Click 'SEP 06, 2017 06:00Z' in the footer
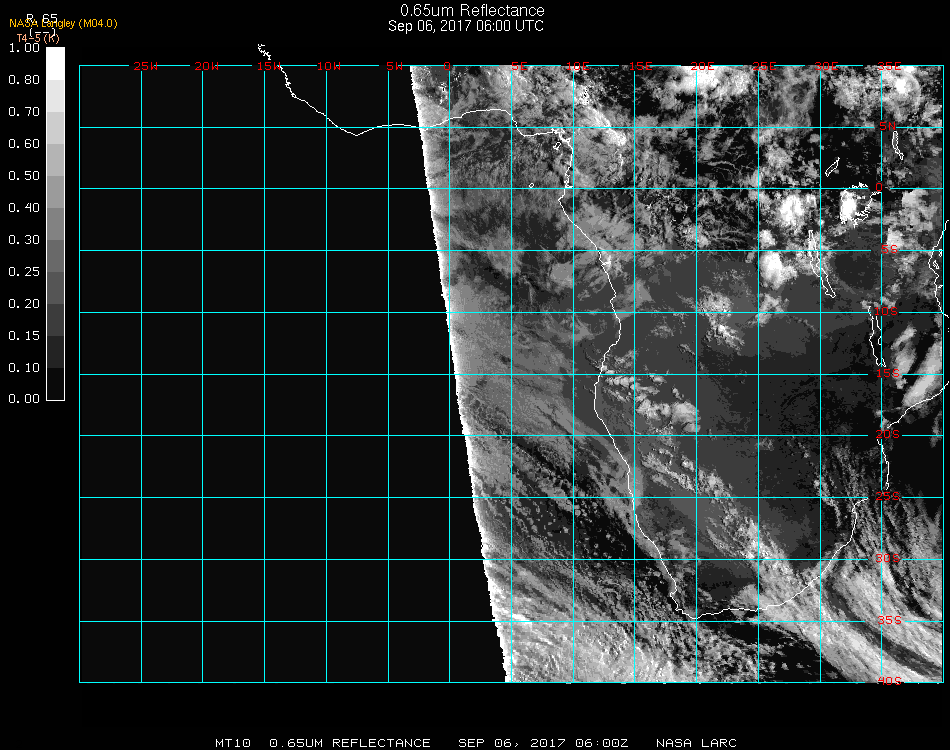The width and height of the screenshot is (950, 750). click(x=543, y=743)
